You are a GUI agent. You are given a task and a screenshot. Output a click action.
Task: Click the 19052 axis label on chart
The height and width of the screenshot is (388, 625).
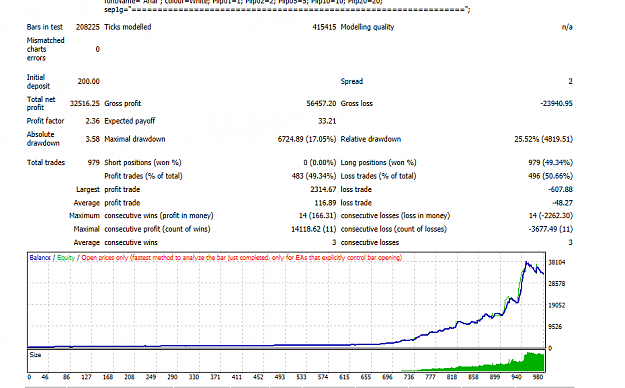557,305
